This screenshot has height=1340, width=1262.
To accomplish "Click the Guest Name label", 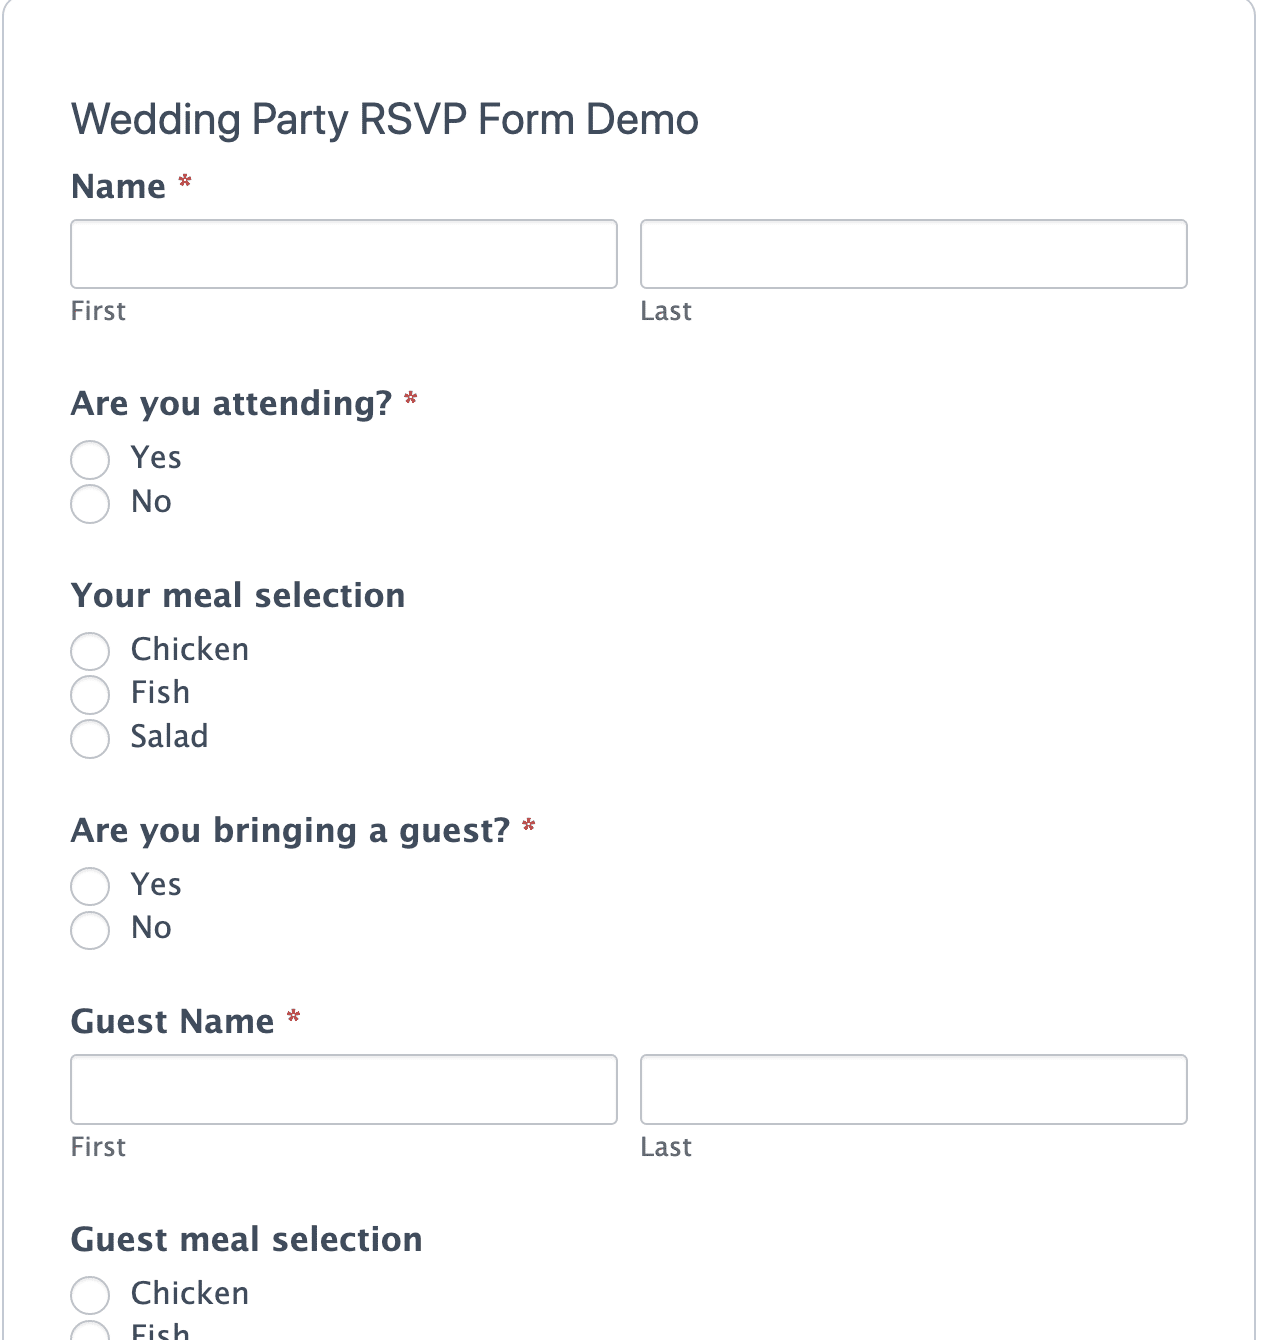I will click(x=172, y=1021).
